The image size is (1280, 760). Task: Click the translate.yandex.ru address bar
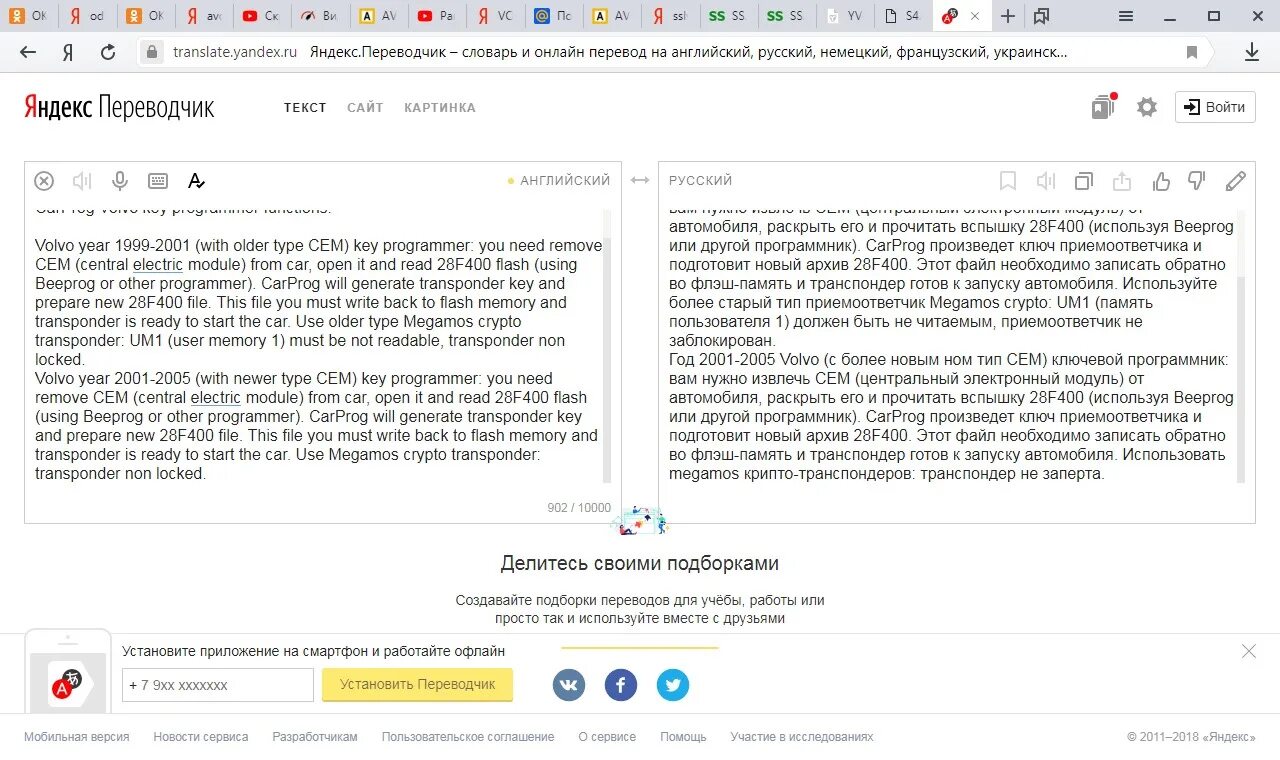235,52
